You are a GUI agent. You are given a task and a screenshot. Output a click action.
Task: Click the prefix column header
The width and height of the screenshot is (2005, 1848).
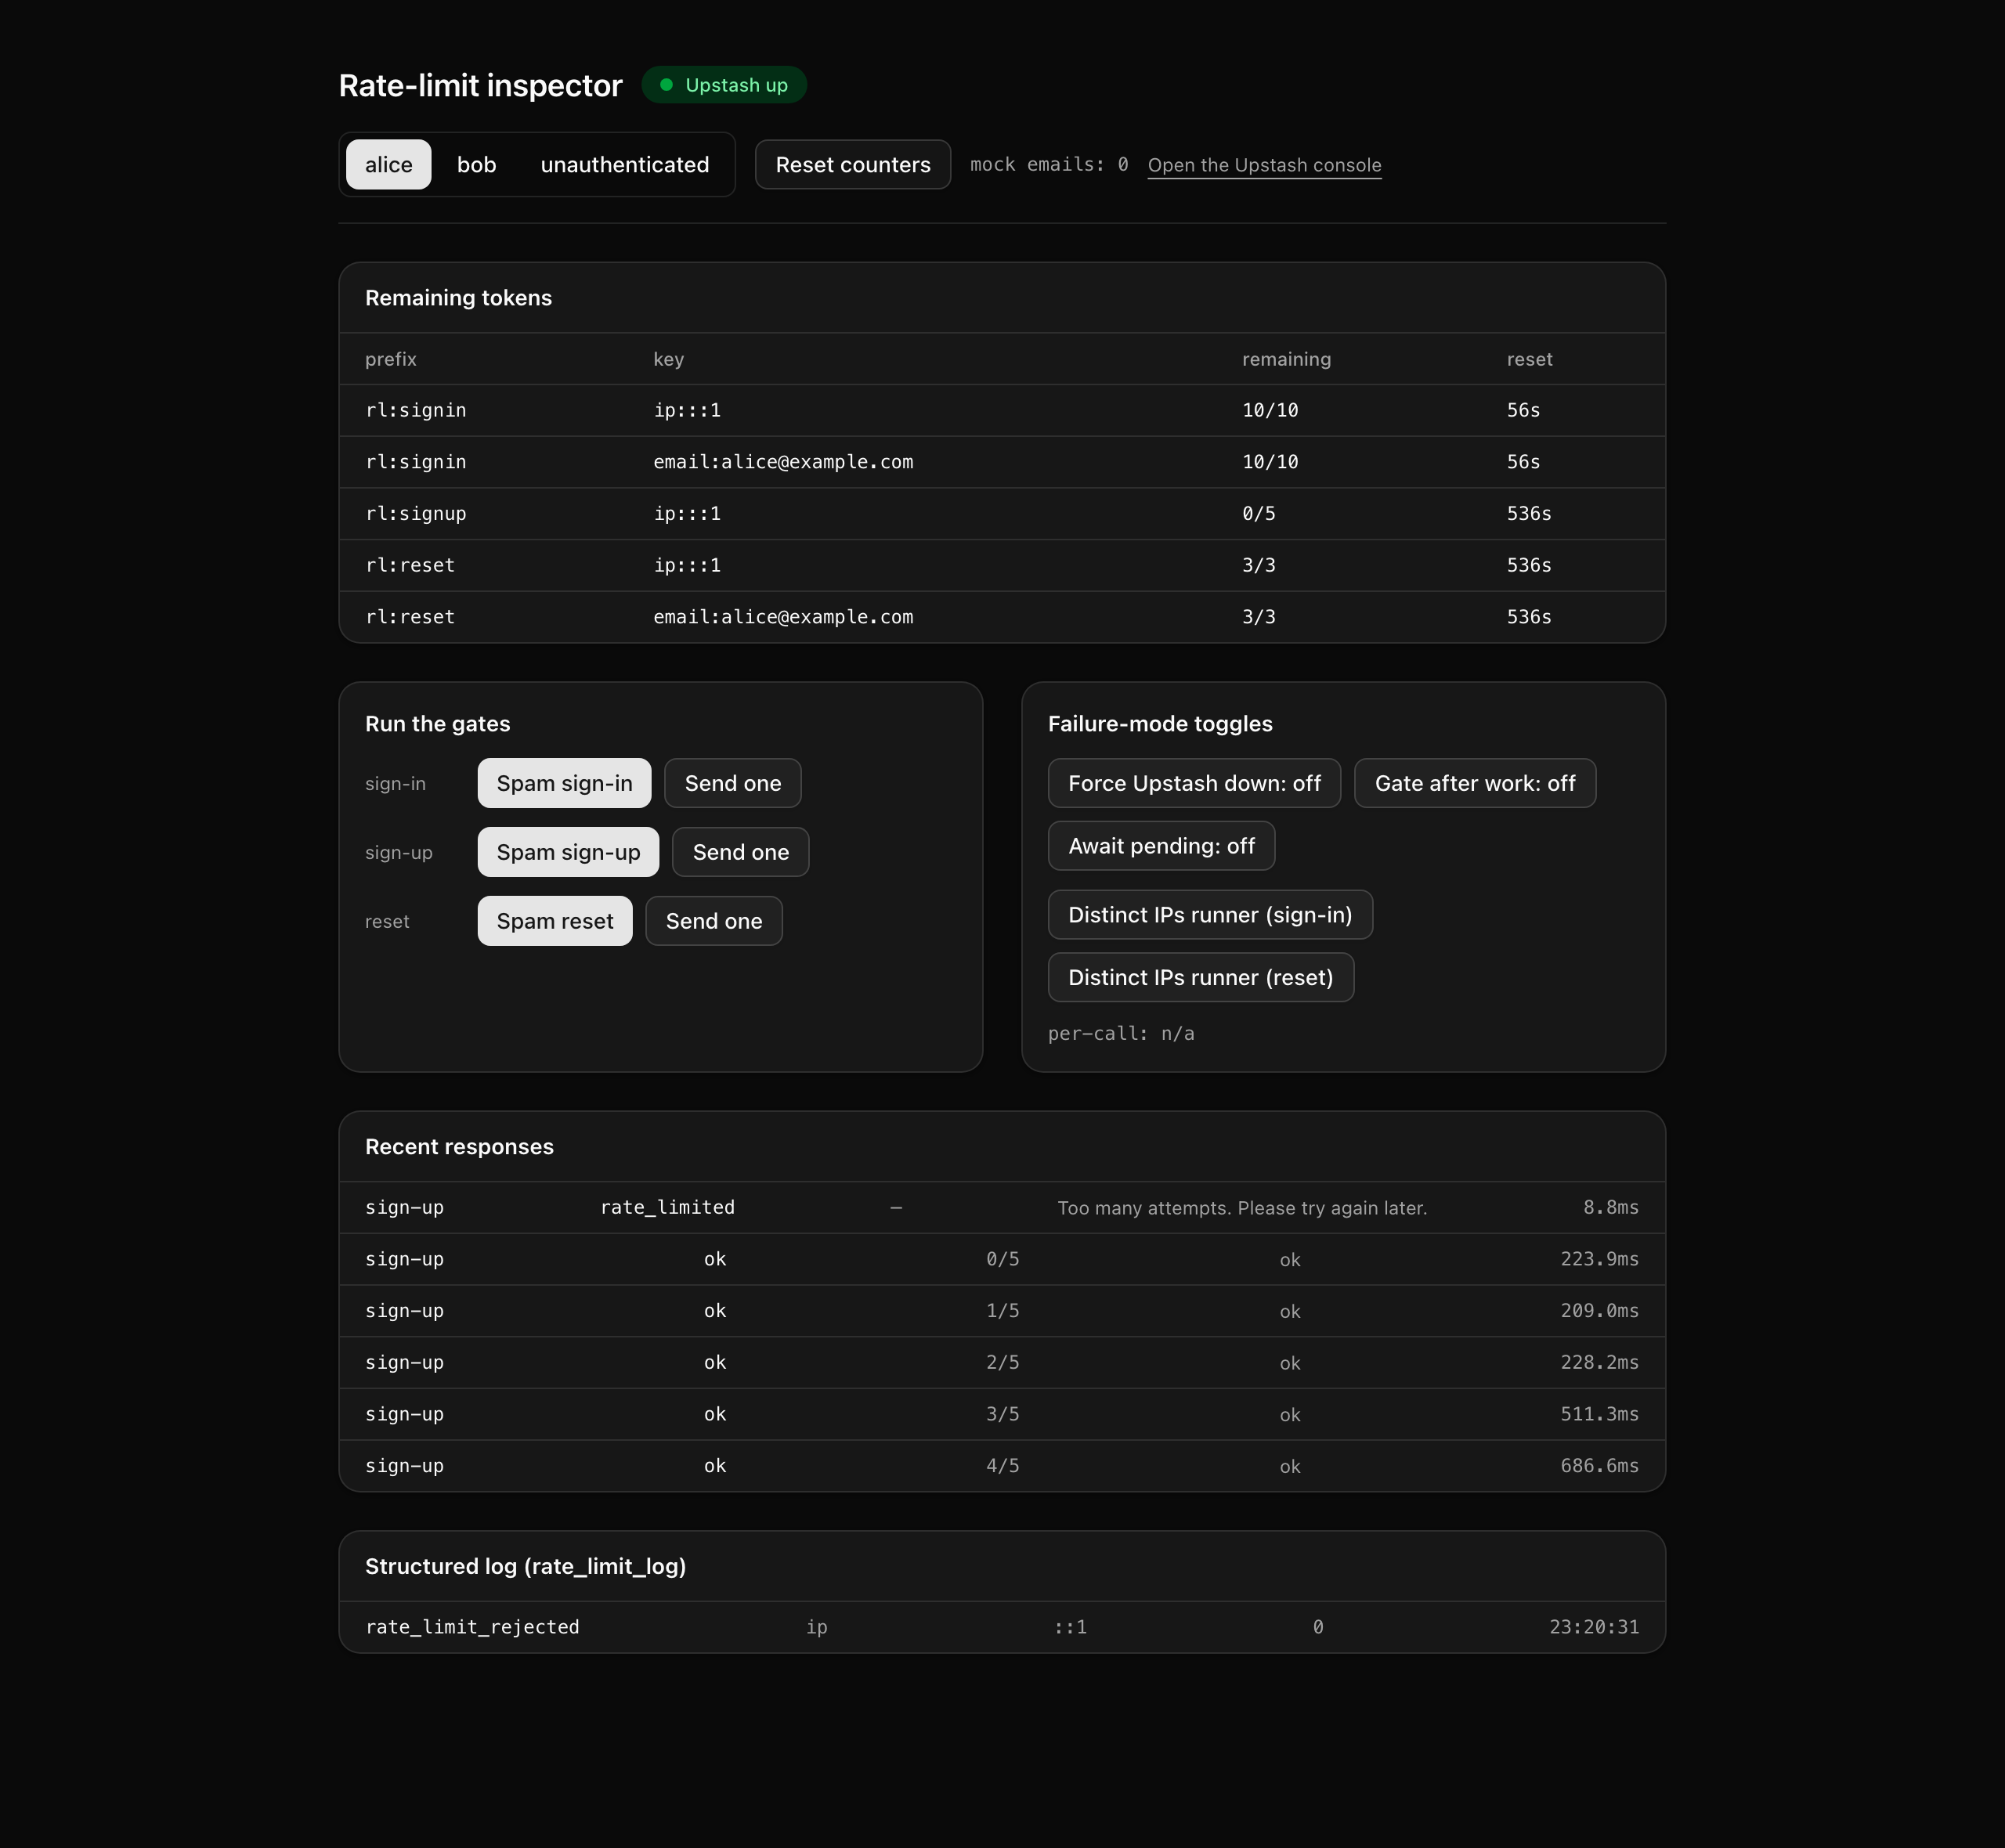pos(390,359)
